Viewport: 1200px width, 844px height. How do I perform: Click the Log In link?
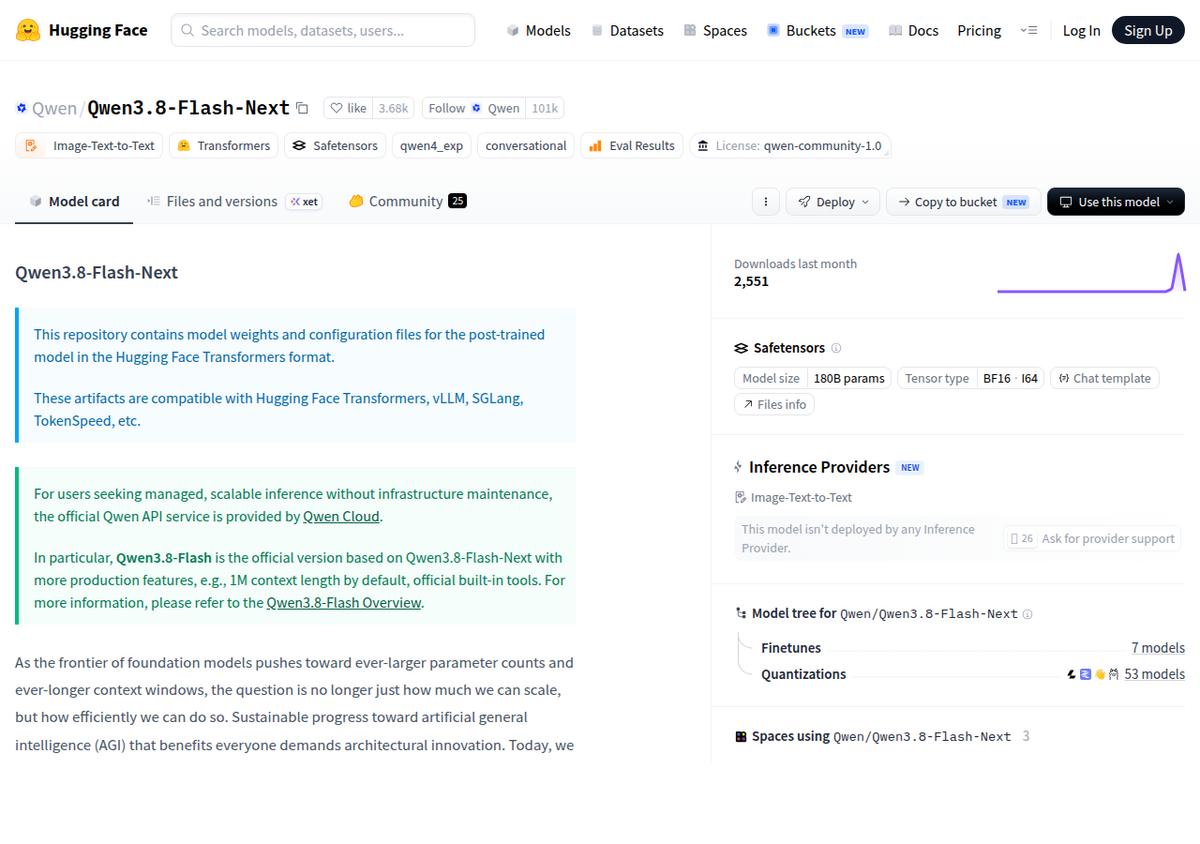pos(1081,31)
